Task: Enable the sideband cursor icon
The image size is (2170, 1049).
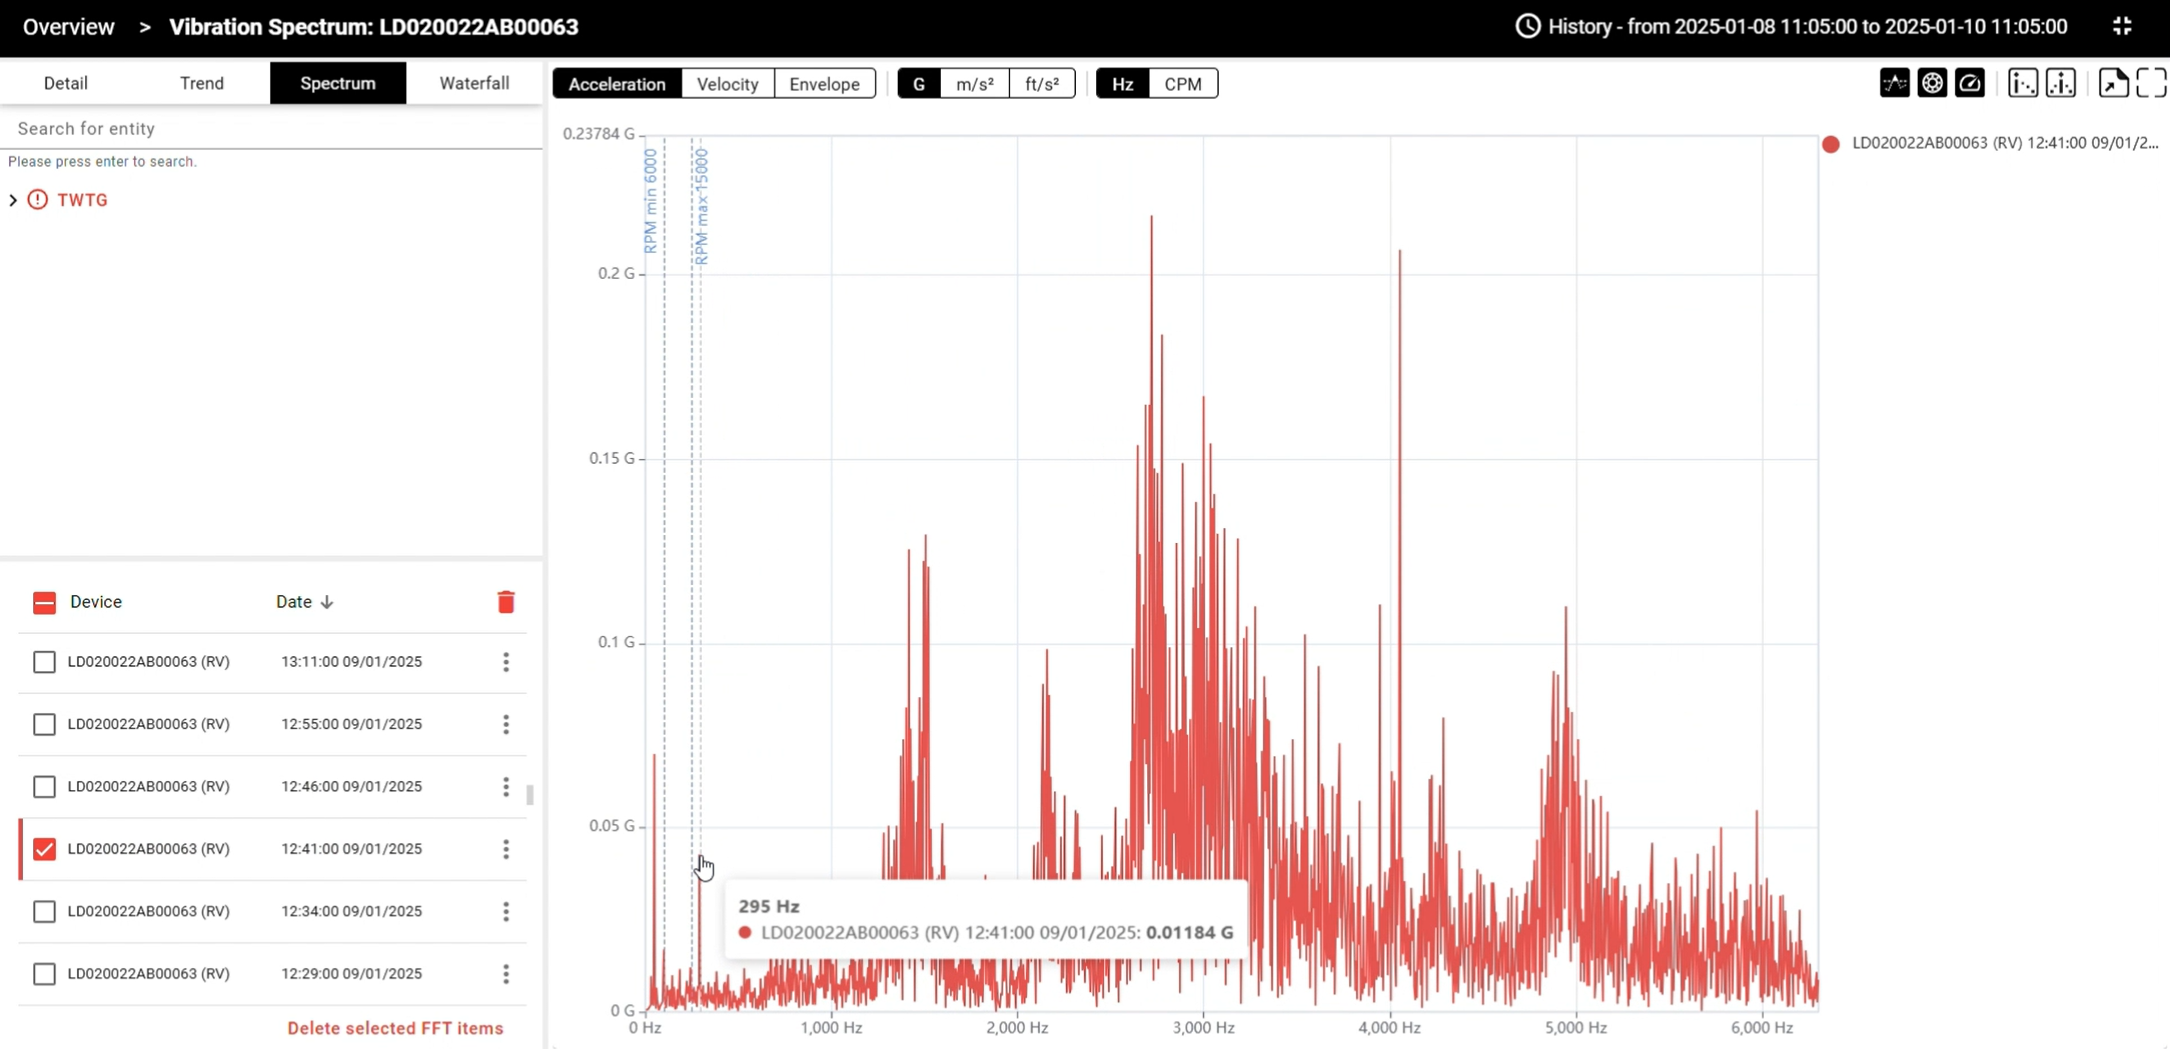Action: click(x=2060, y=83)
